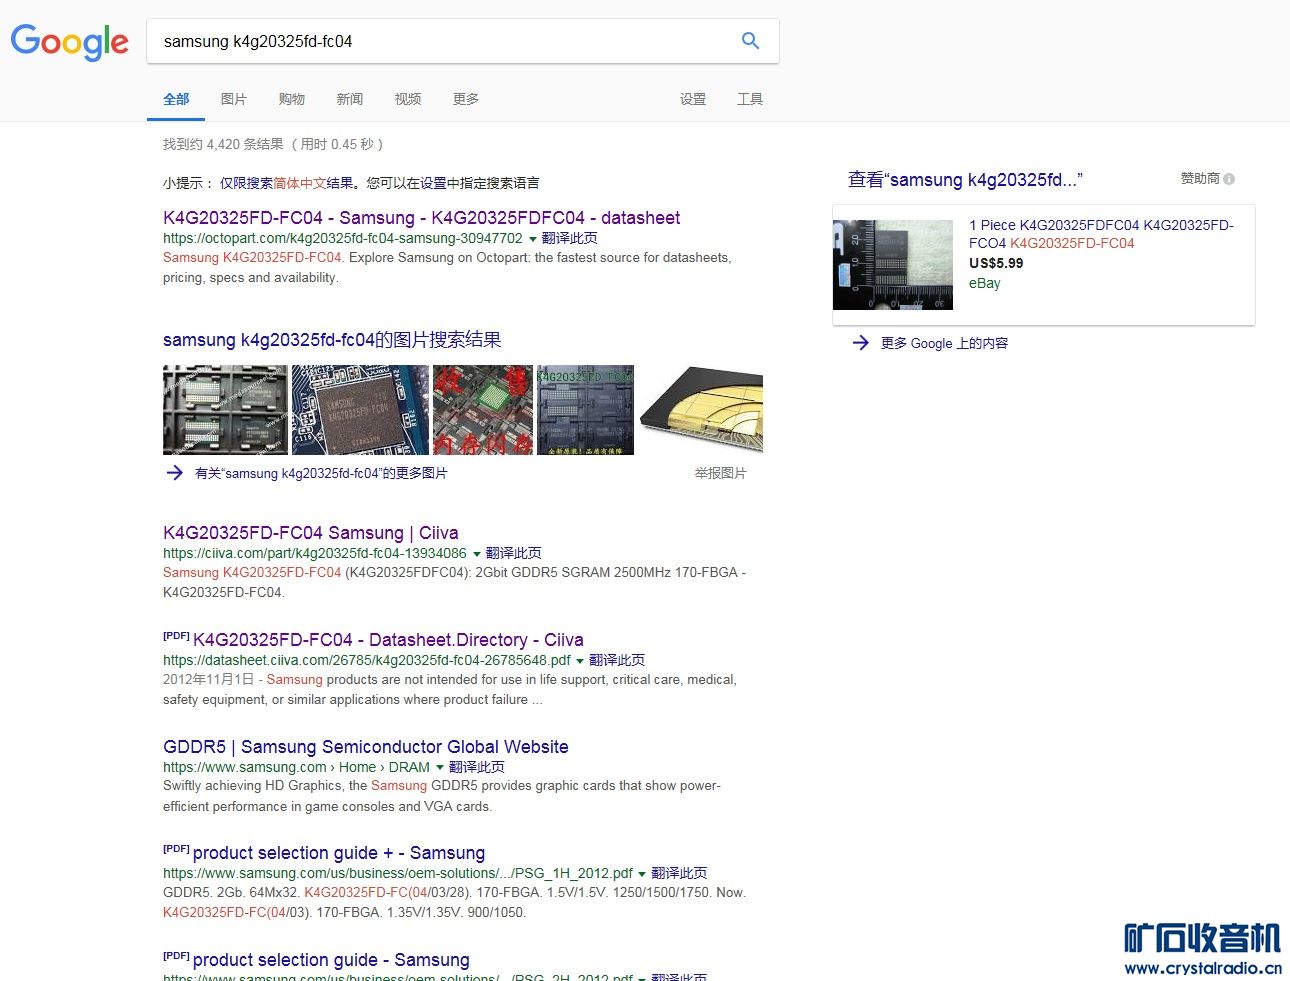Expand the dropdown arrow after the ciiva.com/part URL
Screen dimensions: 1290x981
click(476, 554)
